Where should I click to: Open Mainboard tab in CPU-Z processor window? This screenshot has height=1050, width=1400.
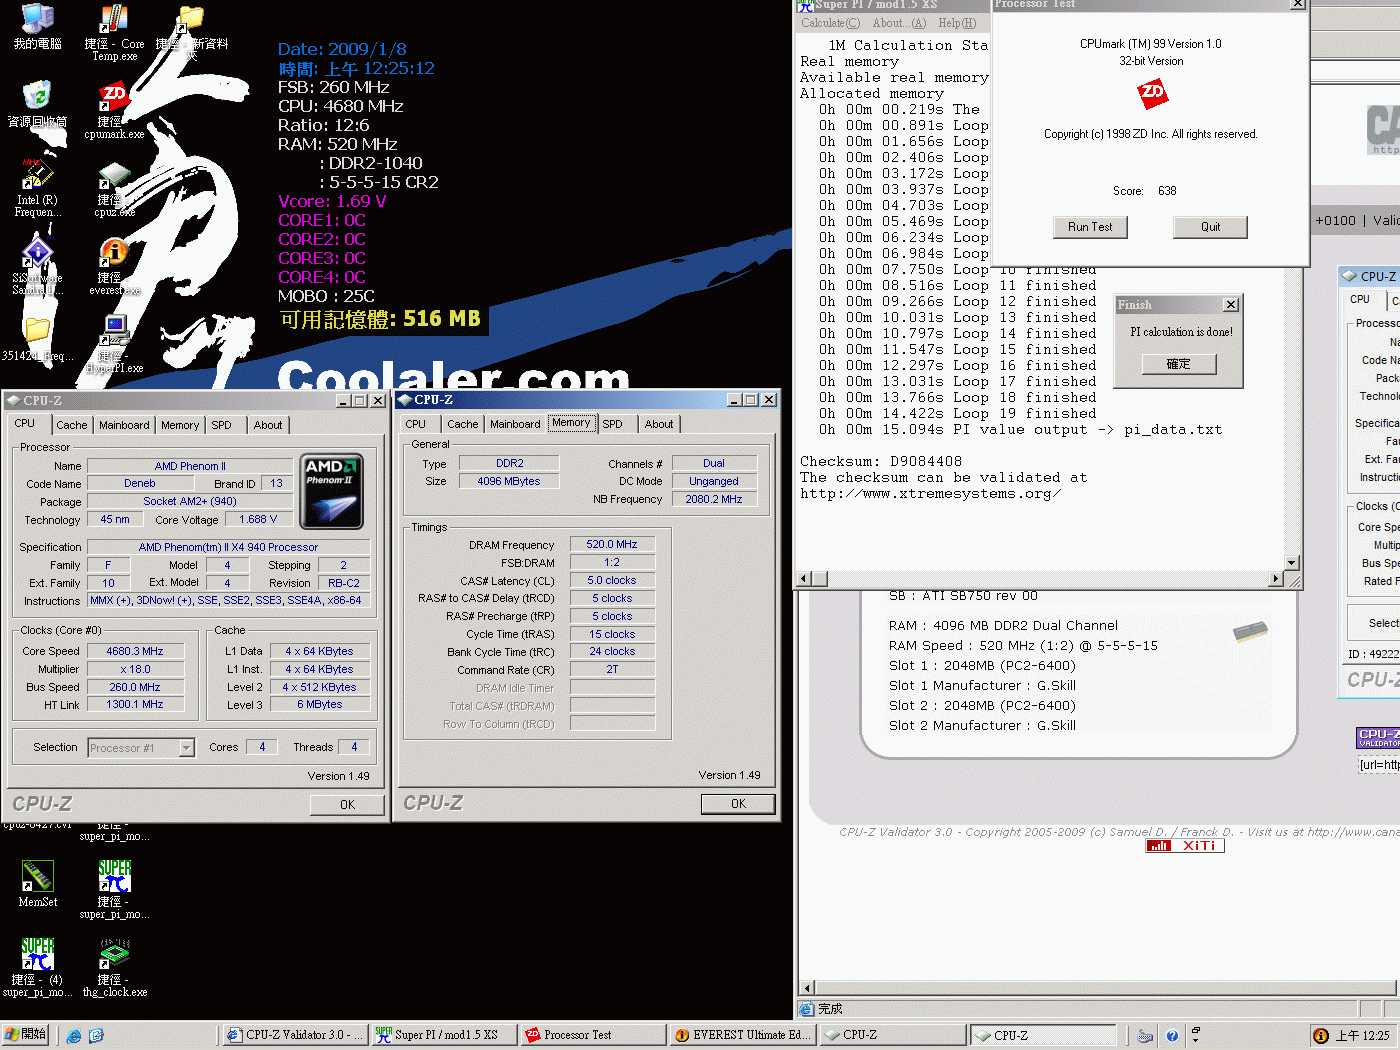pyautogui.click(x=124, y=425)
